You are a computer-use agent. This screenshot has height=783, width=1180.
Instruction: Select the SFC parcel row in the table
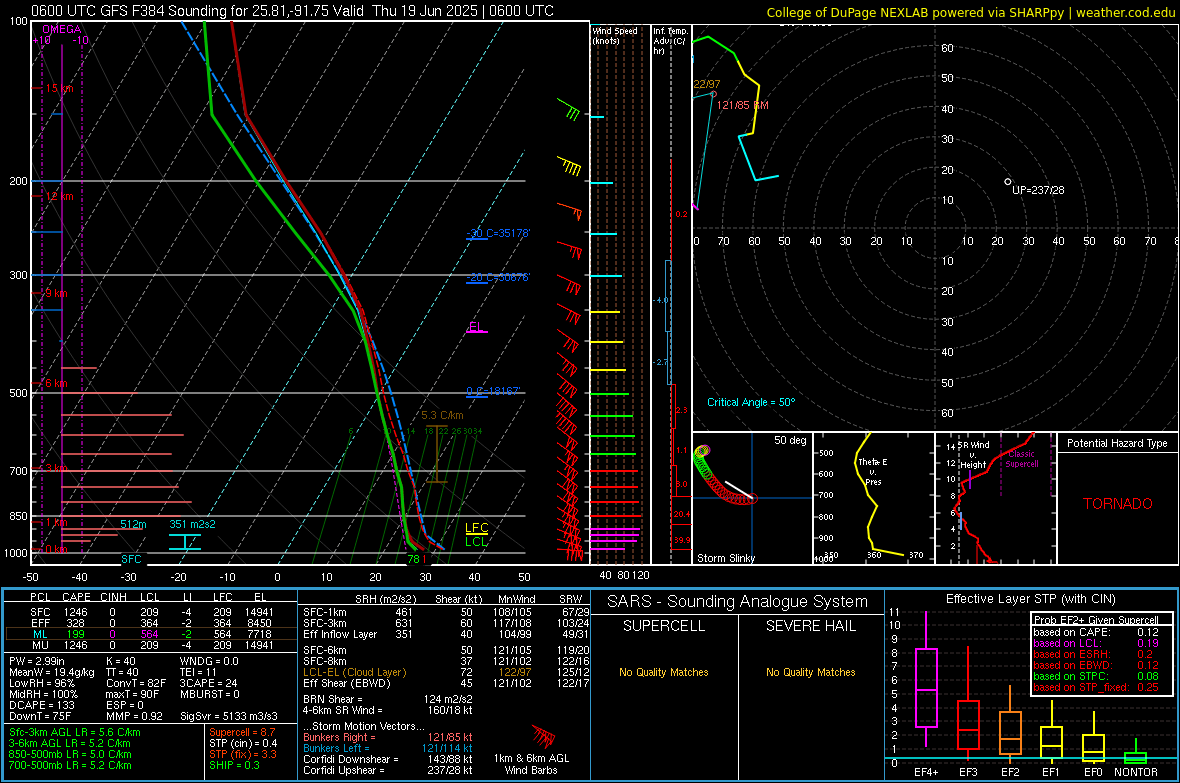(151, 612)
